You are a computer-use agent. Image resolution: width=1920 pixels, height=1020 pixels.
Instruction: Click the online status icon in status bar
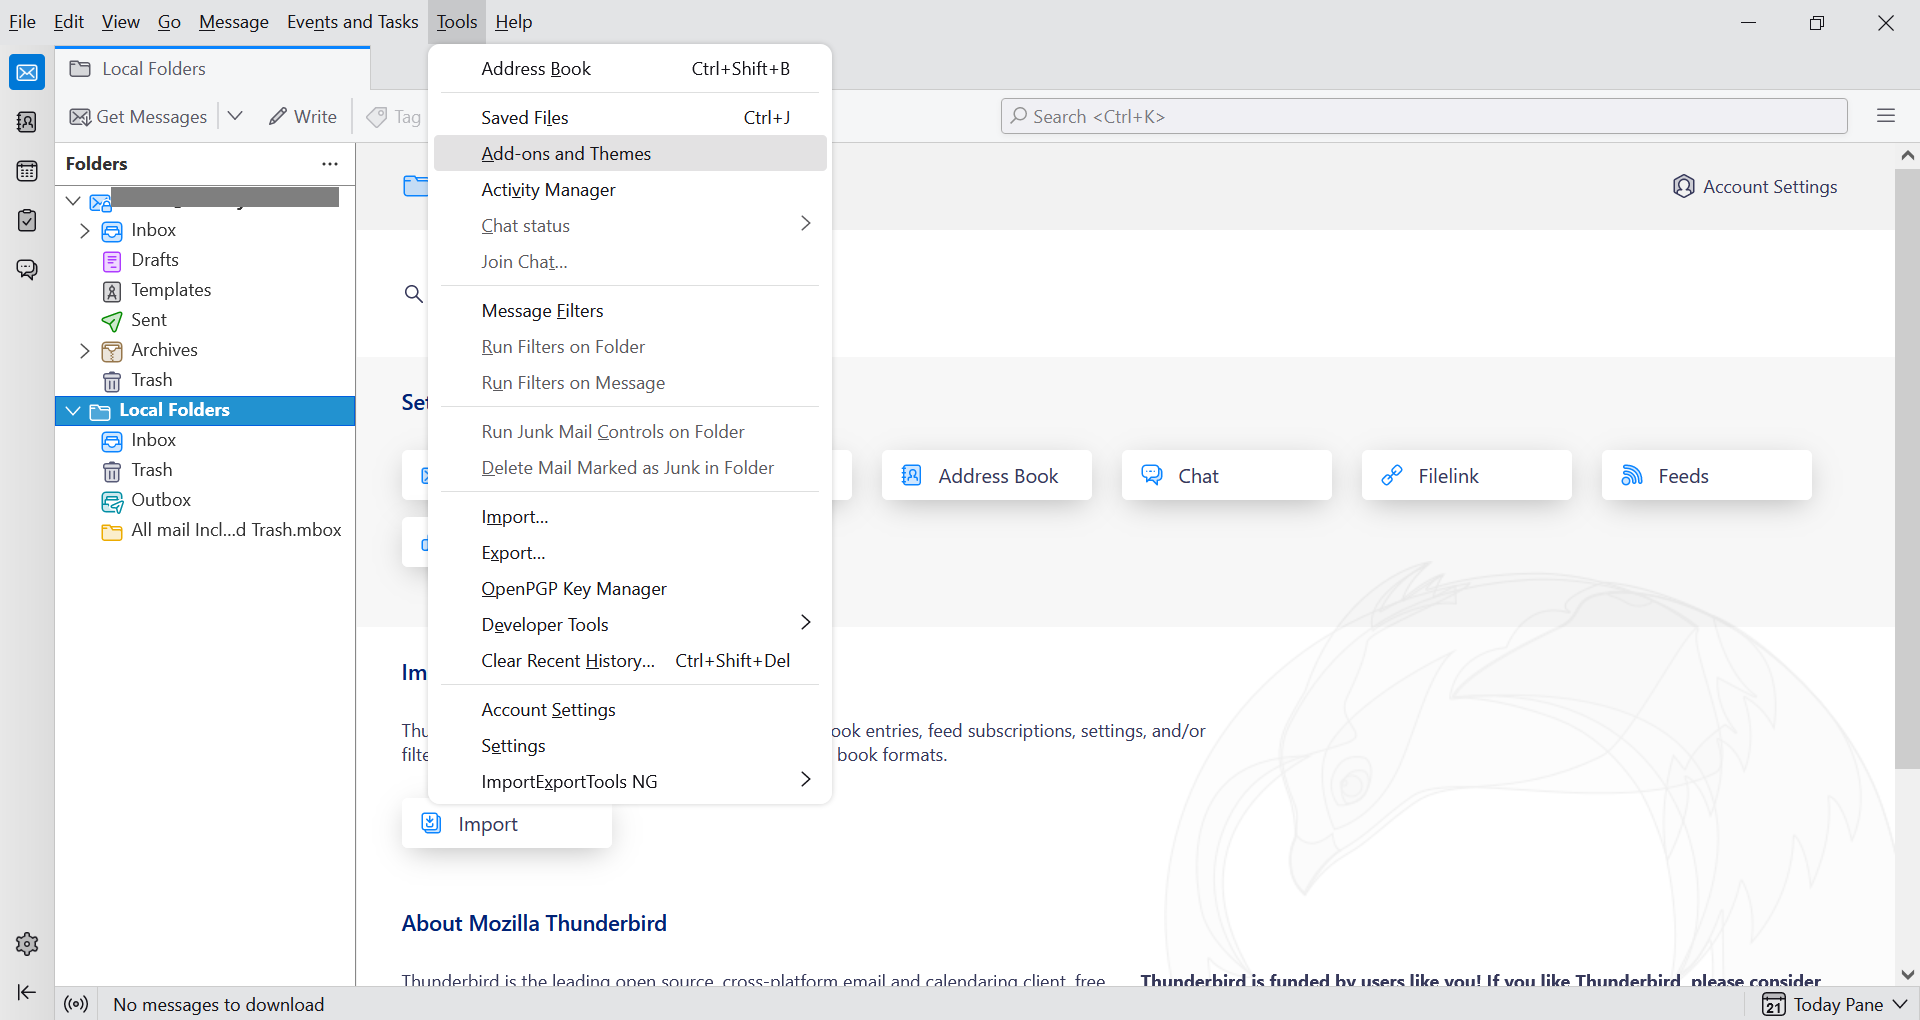[x=76, y=1004]
